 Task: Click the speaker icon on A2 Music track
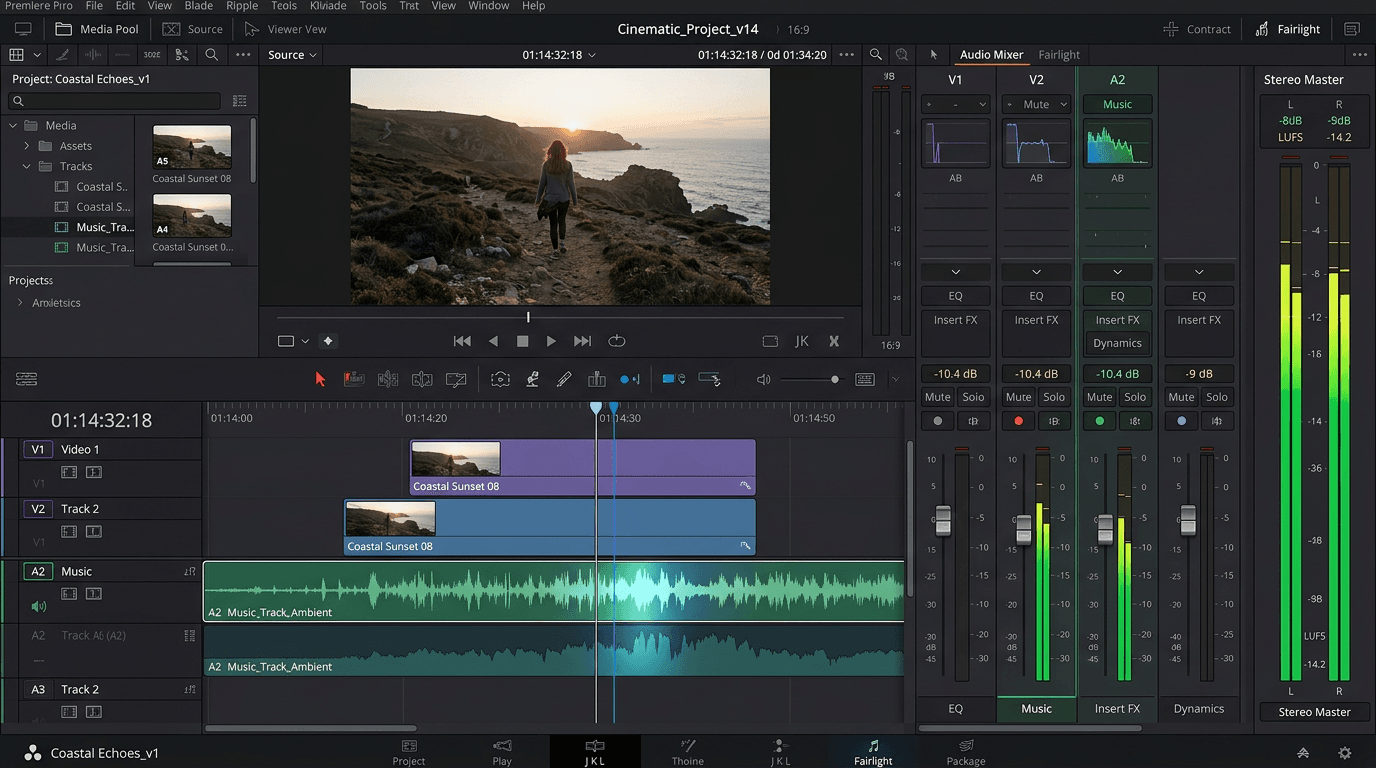pos(39,606)
